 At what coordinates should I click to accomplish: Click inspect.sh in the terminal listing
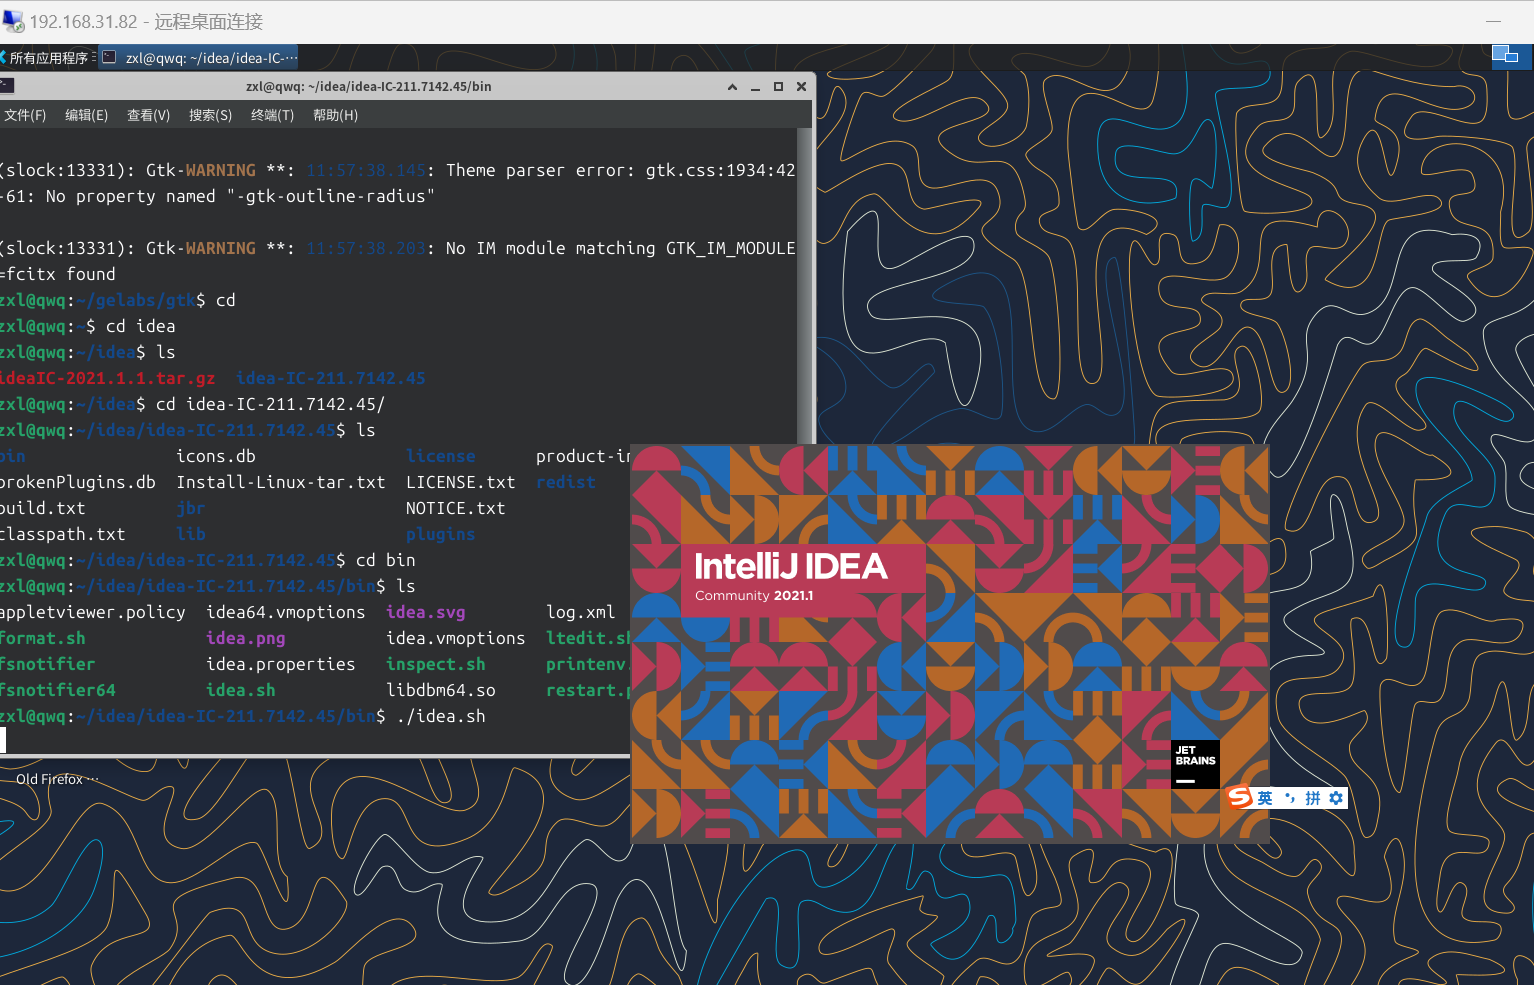click(x=436, y=664)
